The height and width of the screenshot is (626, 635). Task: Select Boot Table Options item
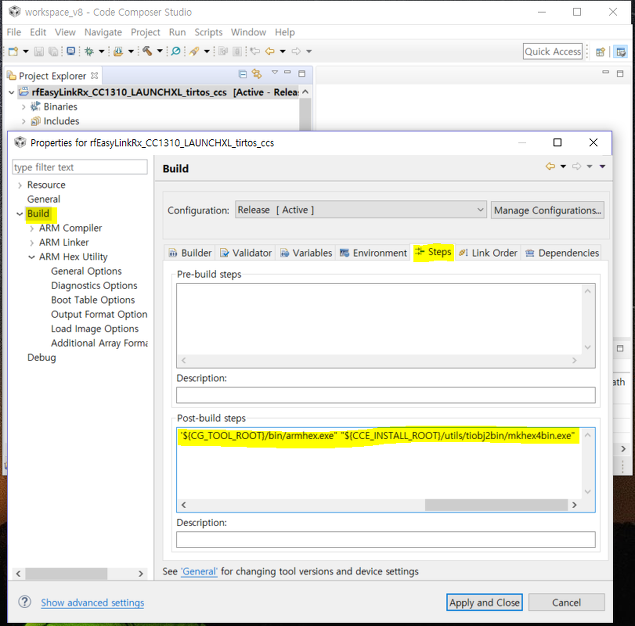tap(93, 300)
